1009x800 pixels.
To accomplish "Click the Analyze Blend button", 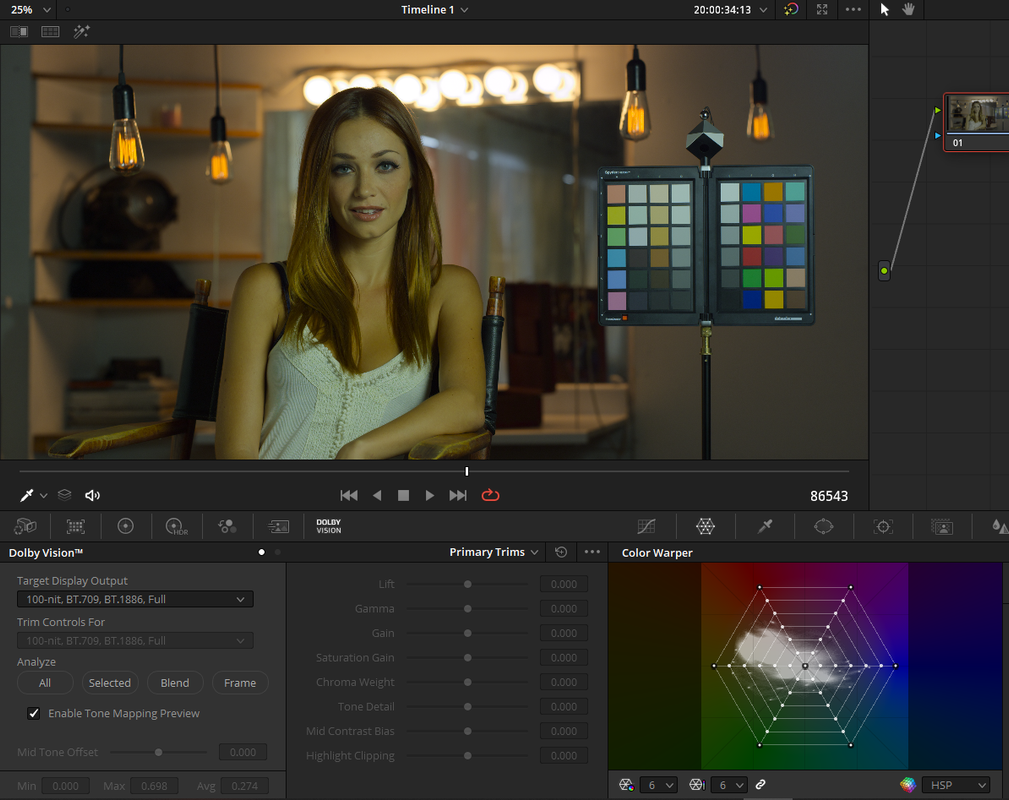I will [175, 683].
